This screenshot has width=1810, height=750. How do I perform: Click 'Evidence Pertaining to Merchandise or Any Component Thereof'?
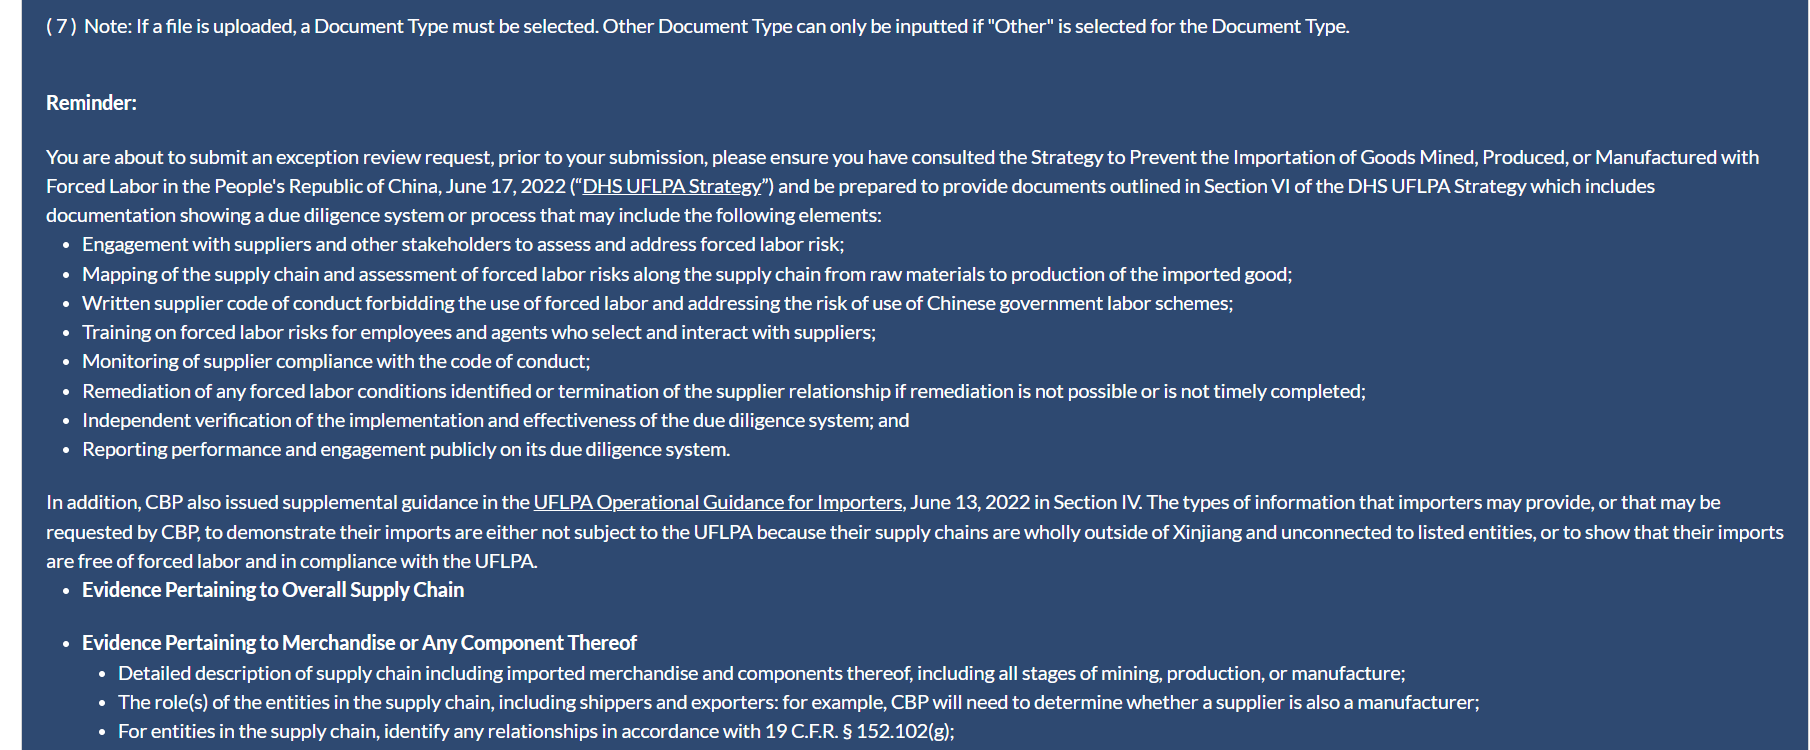click(359, 643)
